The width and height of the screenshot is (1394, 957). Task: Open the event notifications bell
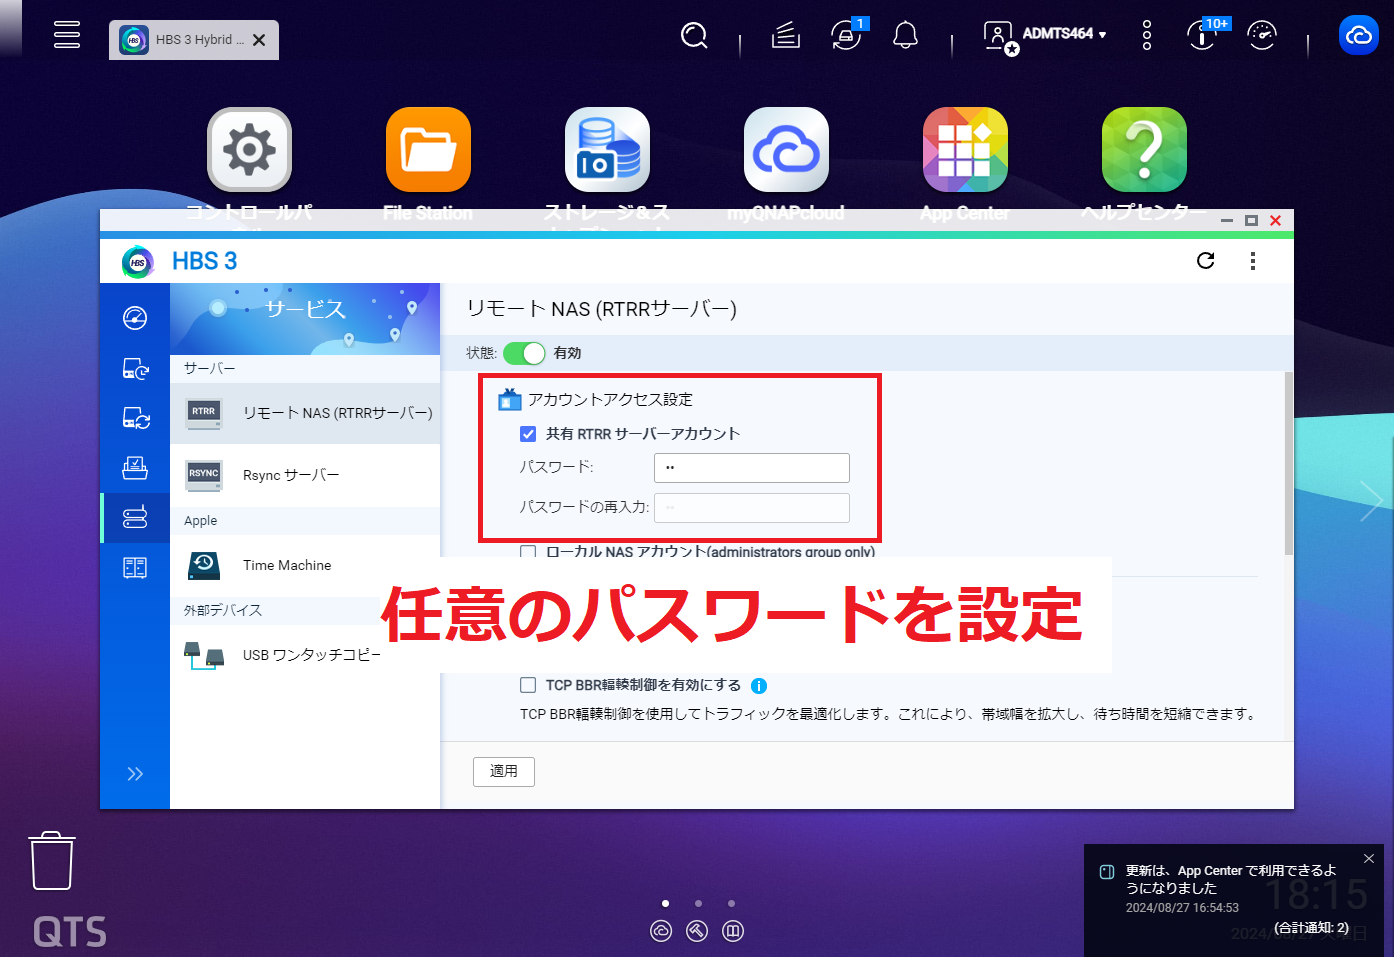click(x=905, y=36)
